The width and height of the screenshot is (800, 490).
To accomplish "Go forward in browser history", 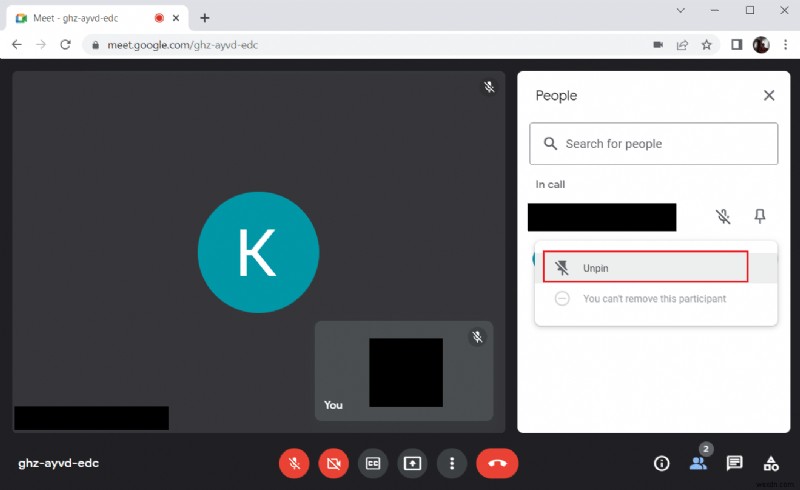I will point(41,45).
